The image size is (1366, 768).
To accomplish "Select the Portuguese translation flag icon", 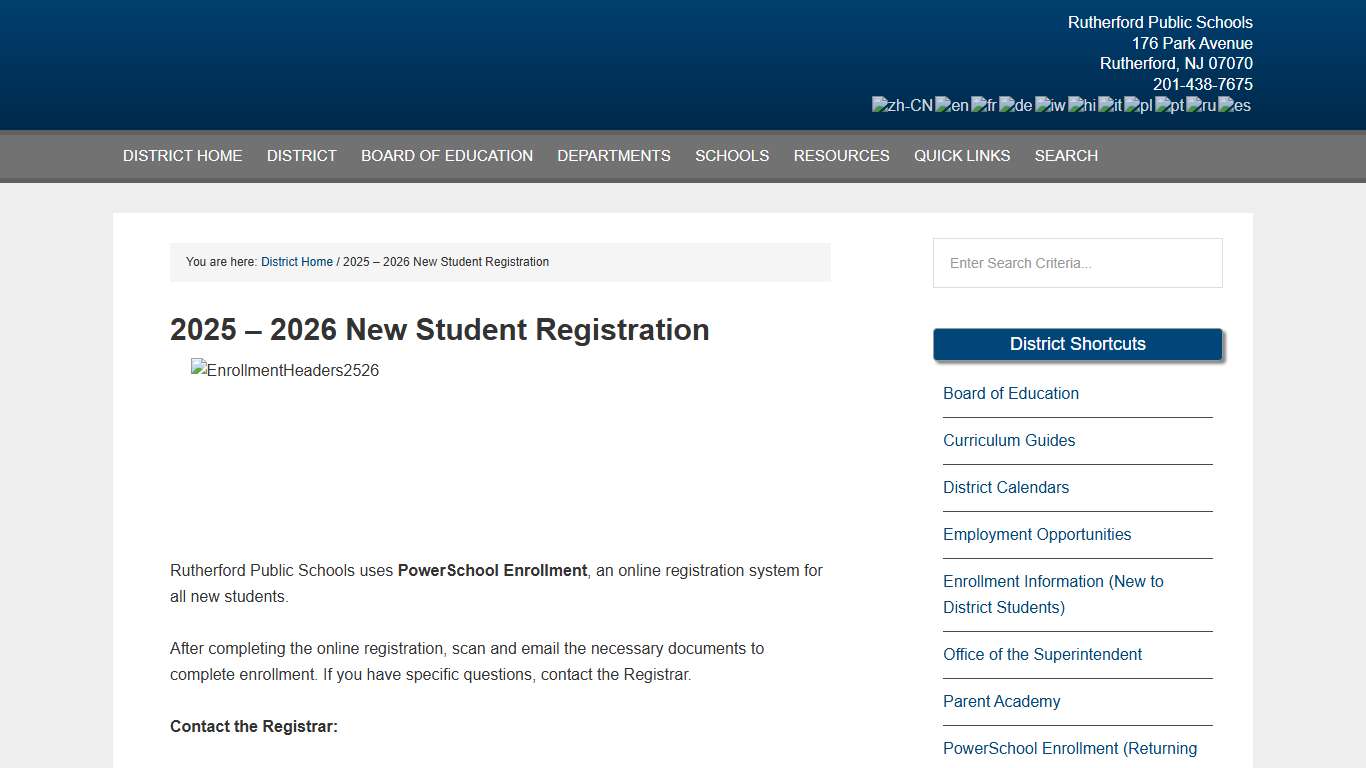I will click(1167, 105).
